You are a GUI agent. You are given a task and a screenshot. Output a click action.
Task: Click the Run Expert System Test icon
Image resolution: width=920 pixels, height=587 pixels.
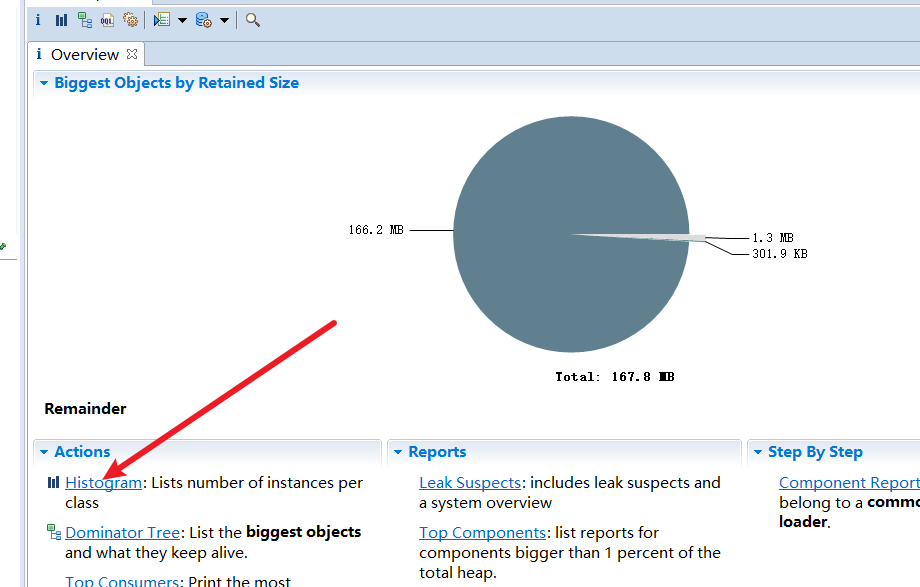(162, 19)
